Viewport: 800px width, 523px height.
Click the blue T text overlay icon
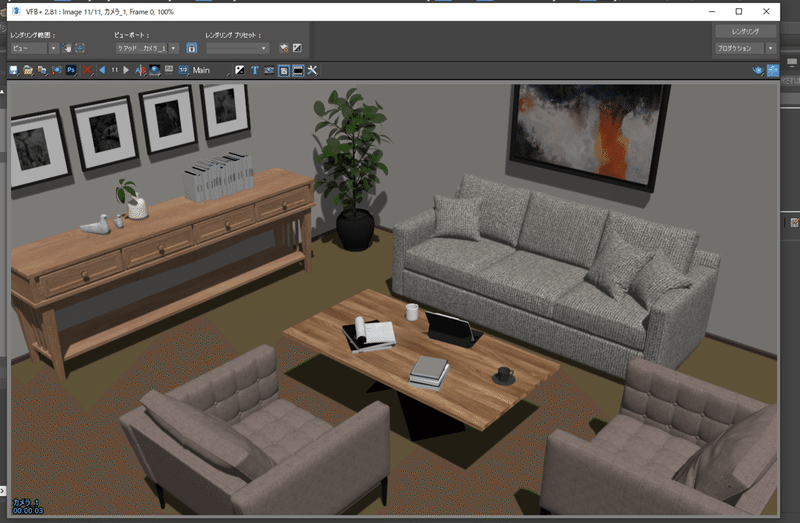click(x=255, y=70)
